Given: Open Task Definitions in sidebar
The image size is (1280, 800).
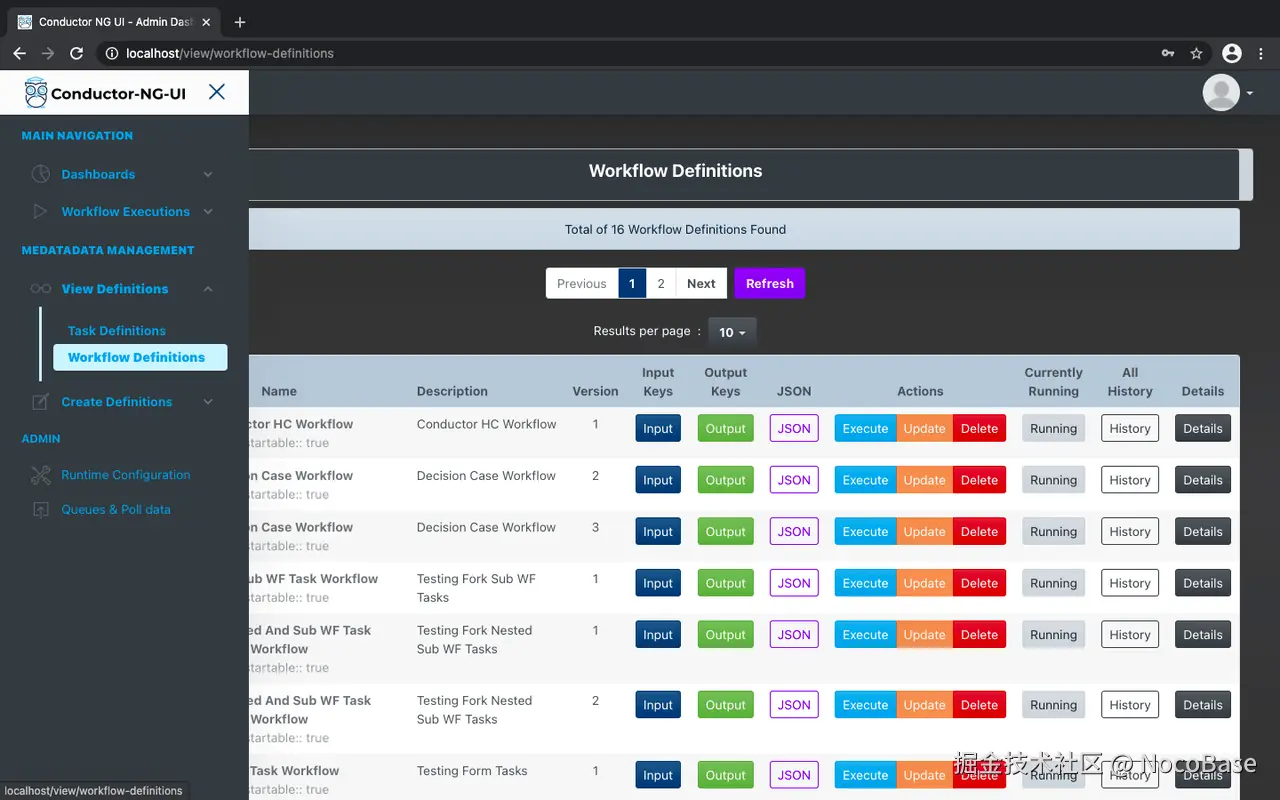Looking at the screenshot, I should (x=117, y=331).
